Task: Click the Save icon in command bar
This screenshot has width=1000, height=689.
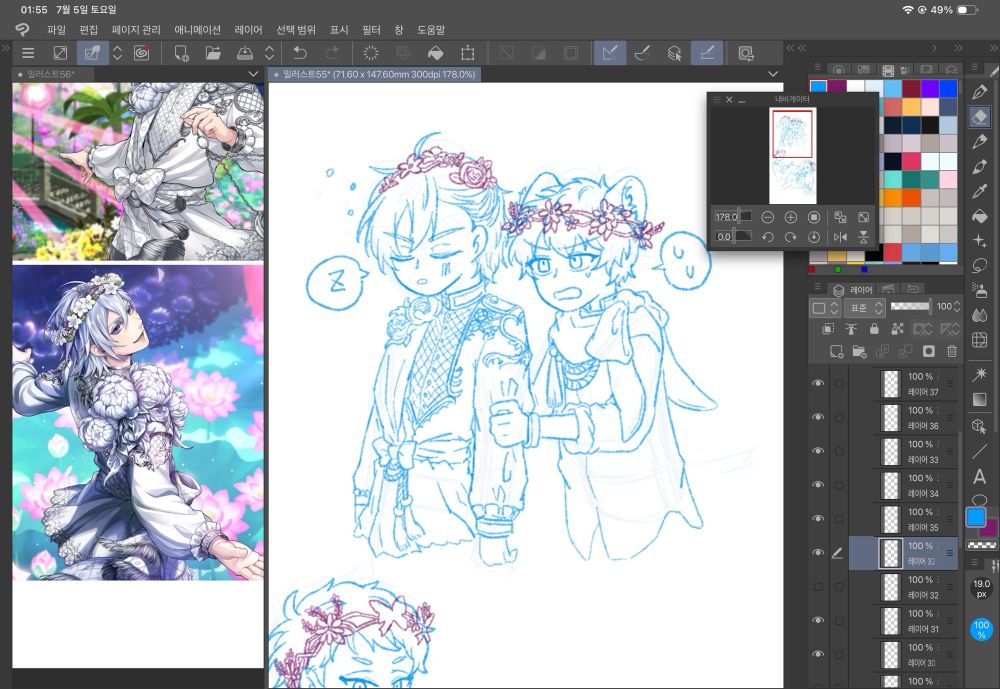Action: coord(245,53)
